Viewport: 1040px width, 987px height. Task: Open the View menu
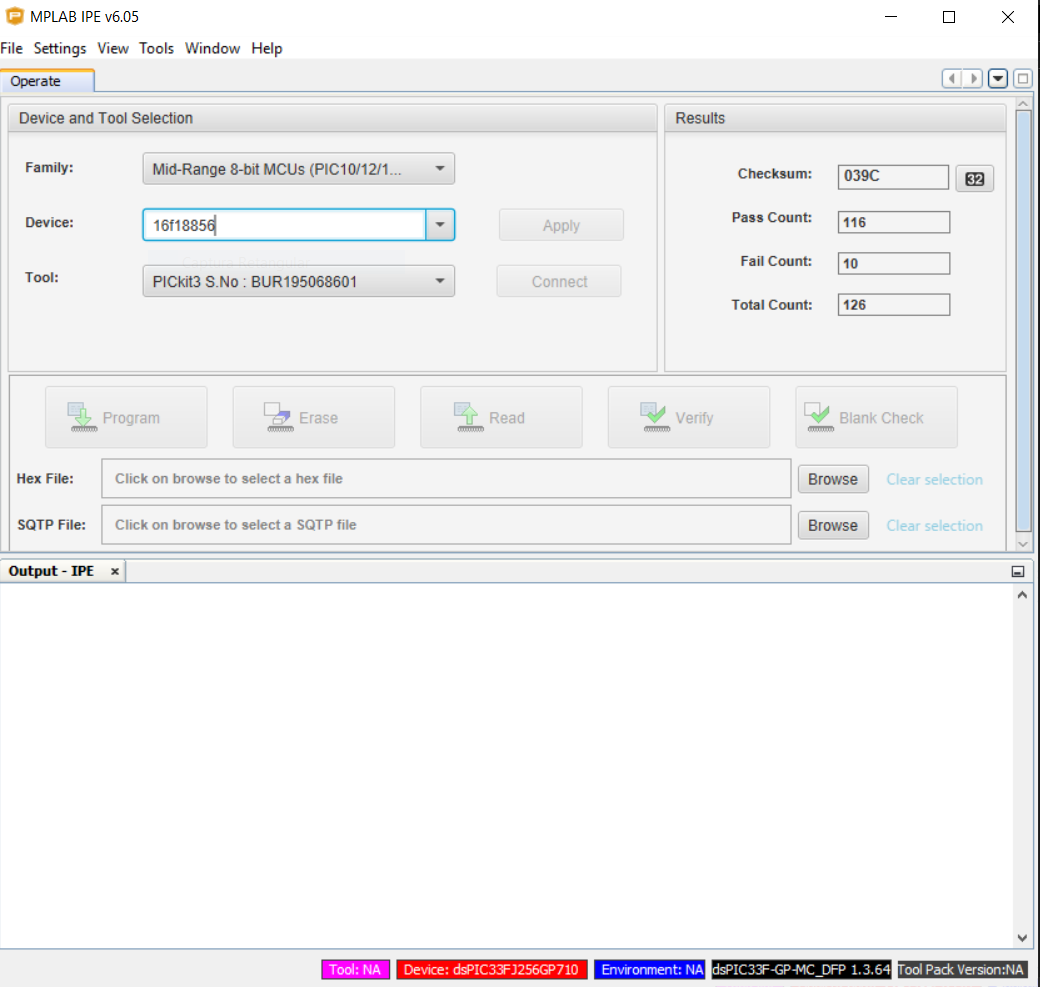(x=113, y=48)
